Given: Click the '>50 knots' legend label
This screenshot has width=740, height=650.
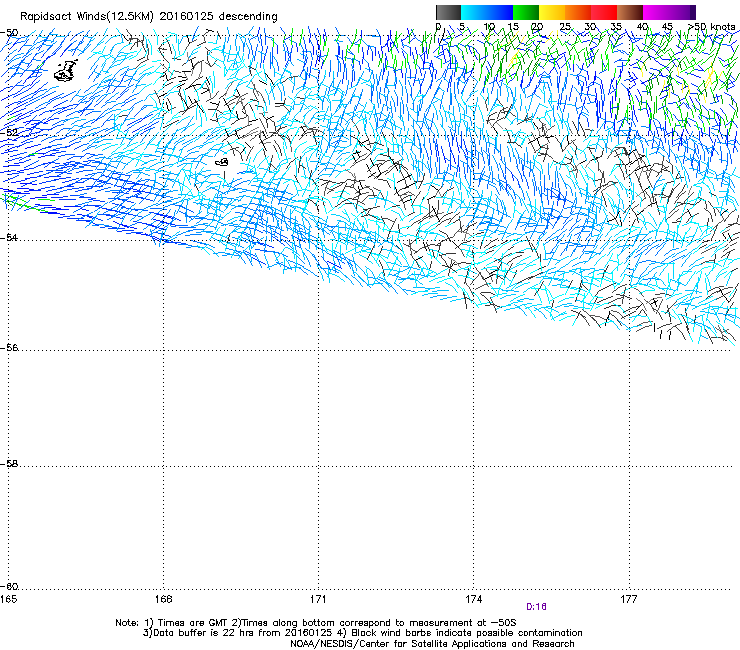Looking at the screenshot, I should 711,27.
